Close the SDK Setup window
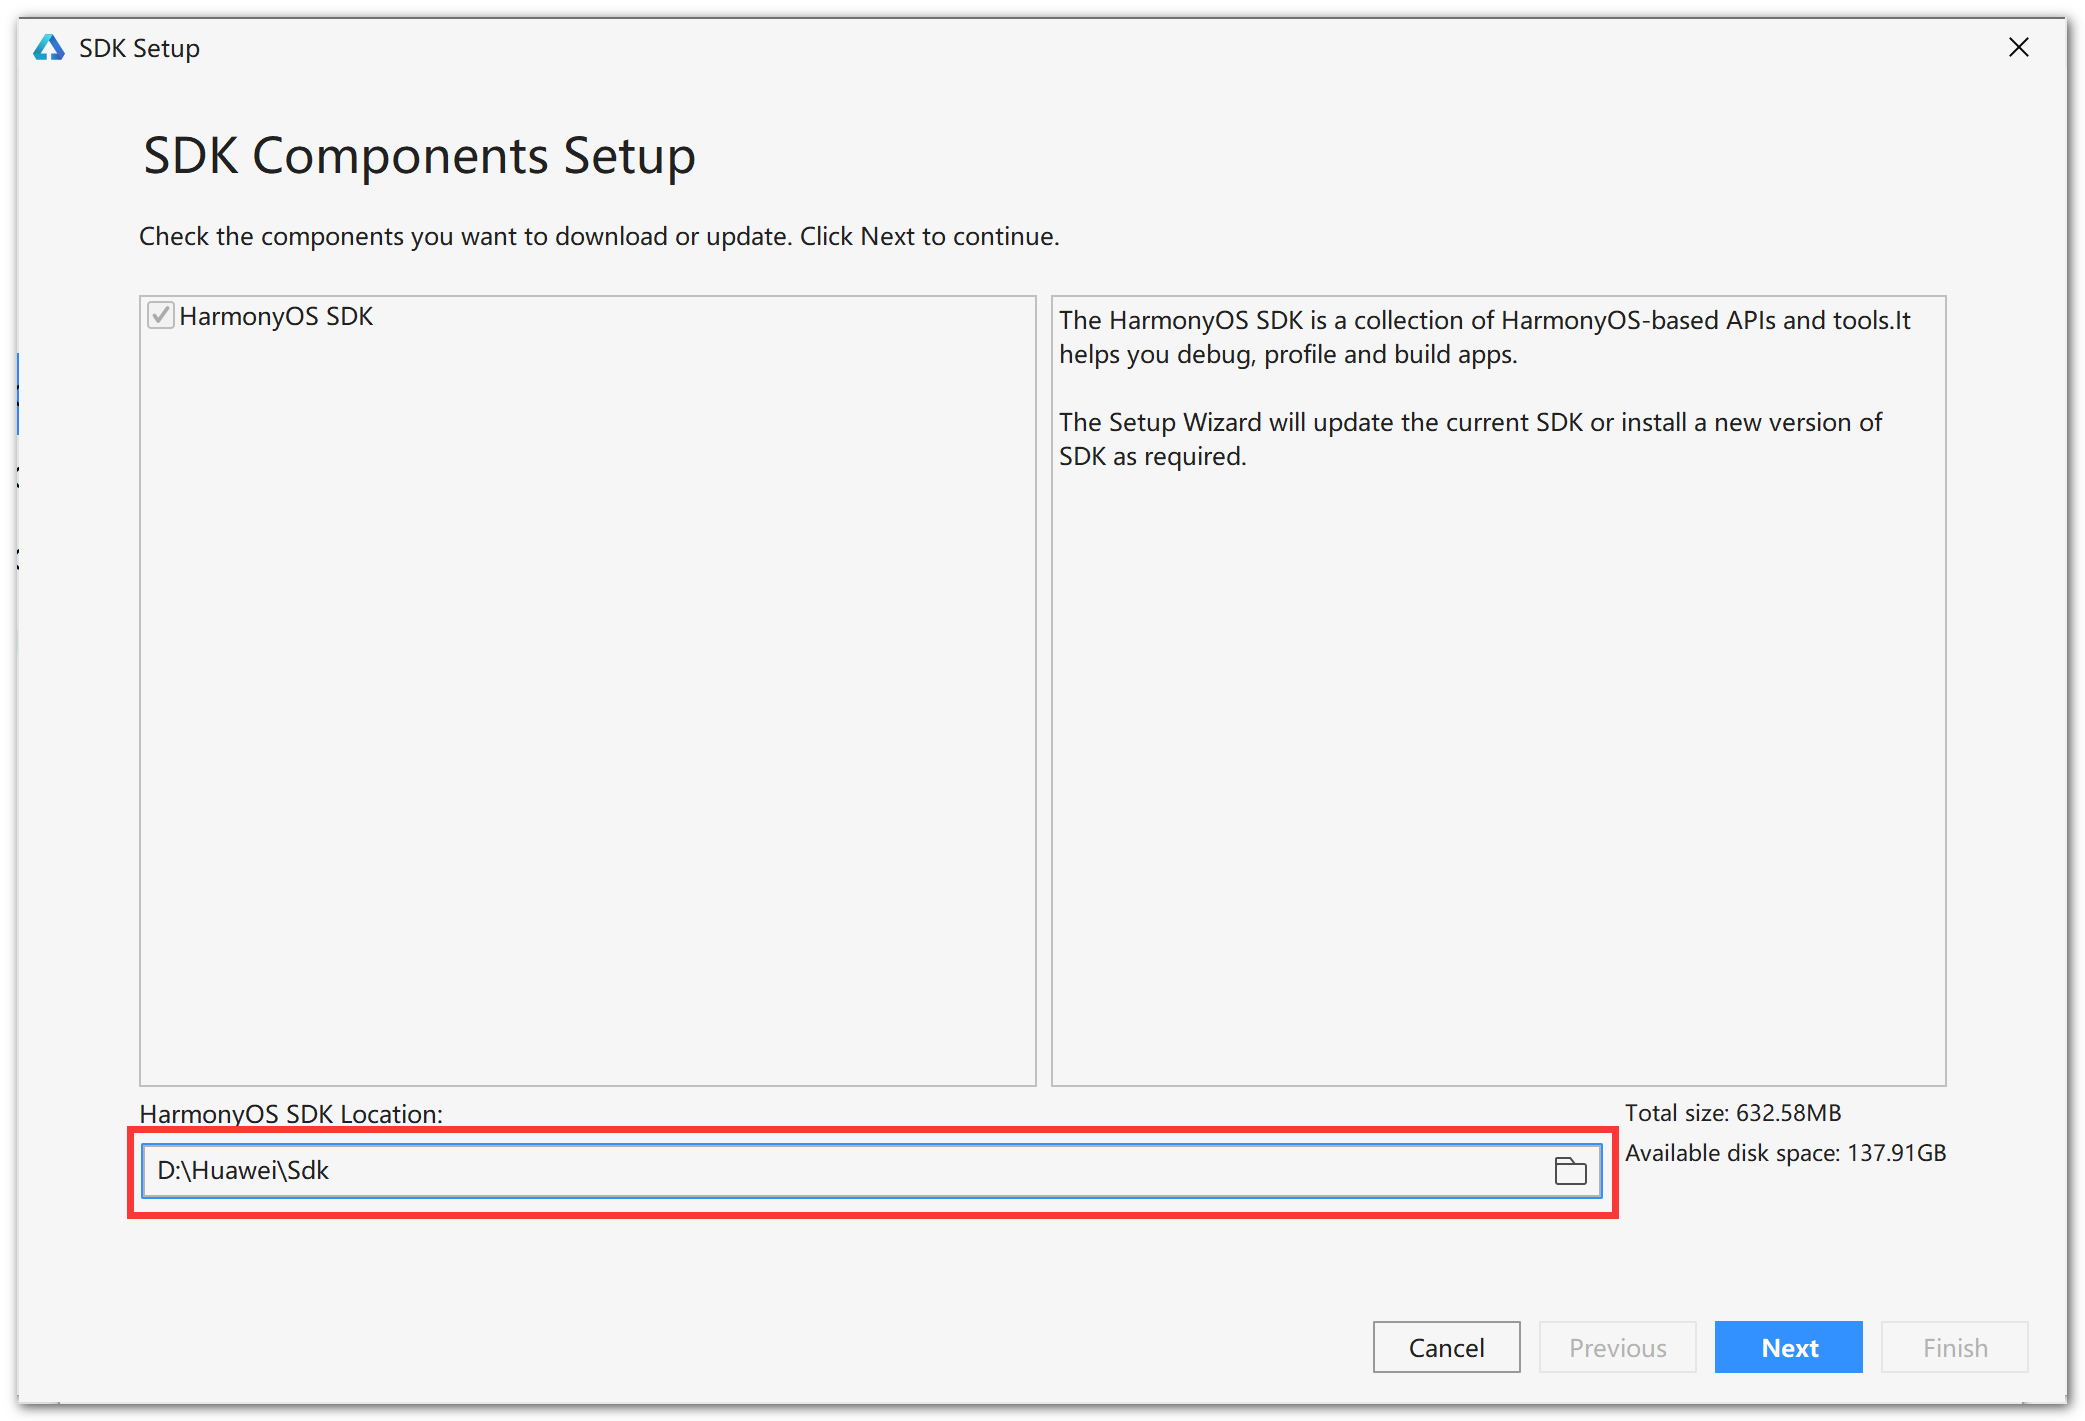 click(x=2018, y=47)
